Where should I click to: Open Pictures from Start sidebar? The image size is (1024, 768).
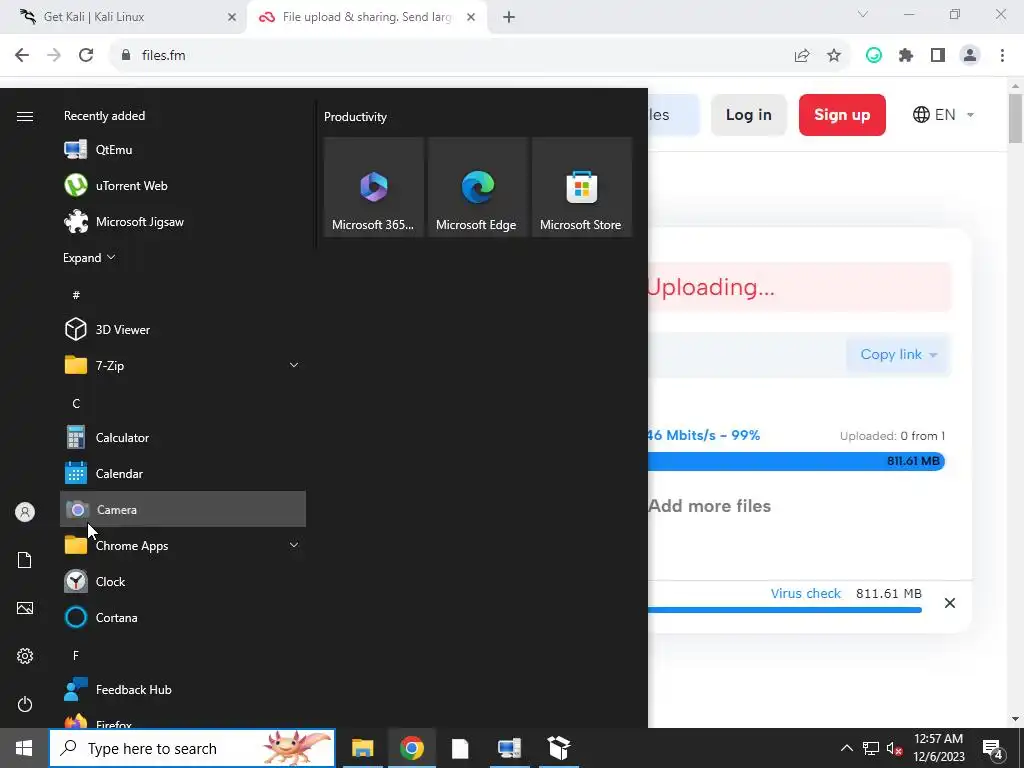click(x=25, y=608)
